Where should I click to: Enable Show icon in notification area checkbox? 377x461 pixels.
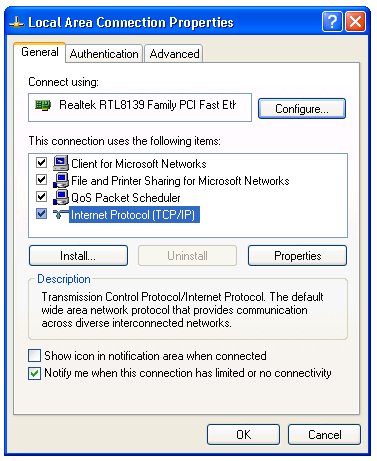coord(35,356)
